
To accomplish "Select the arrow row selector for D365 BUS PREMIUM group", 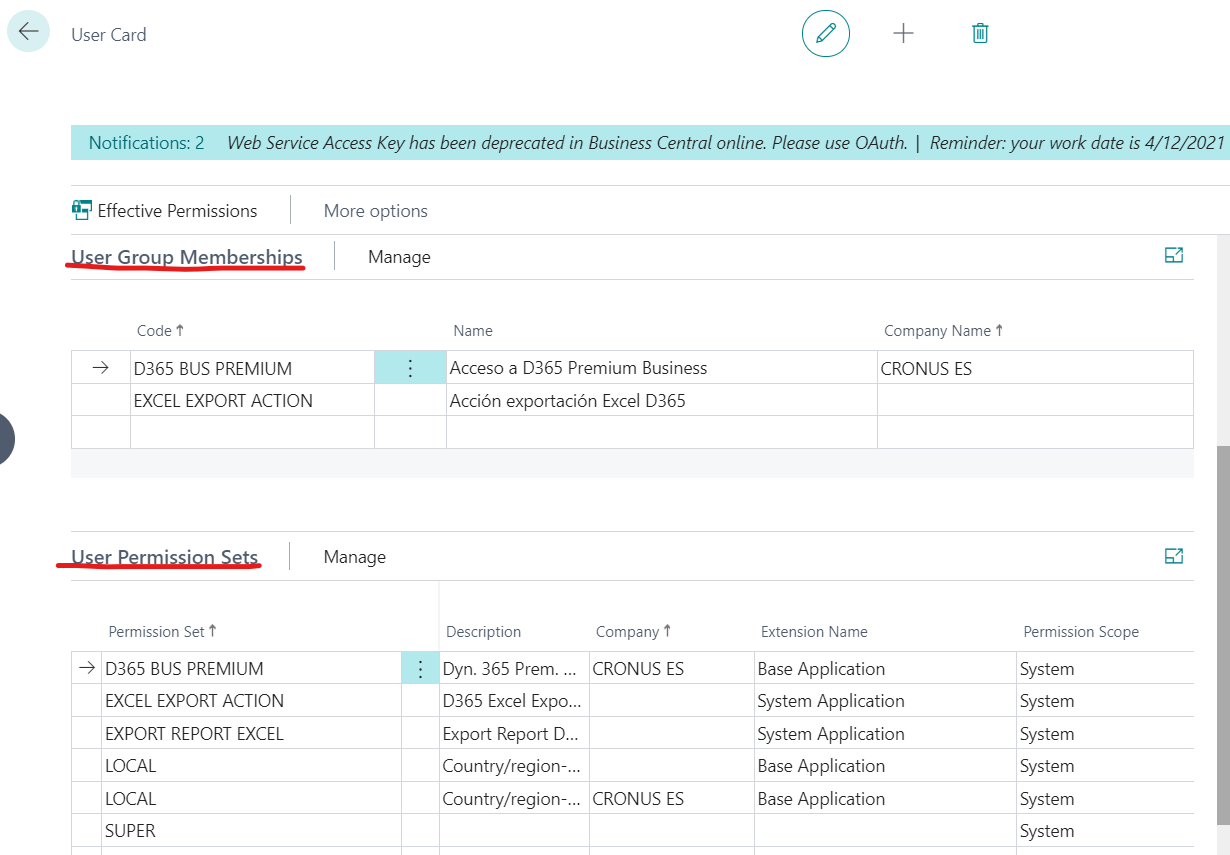I will [100, 368].
